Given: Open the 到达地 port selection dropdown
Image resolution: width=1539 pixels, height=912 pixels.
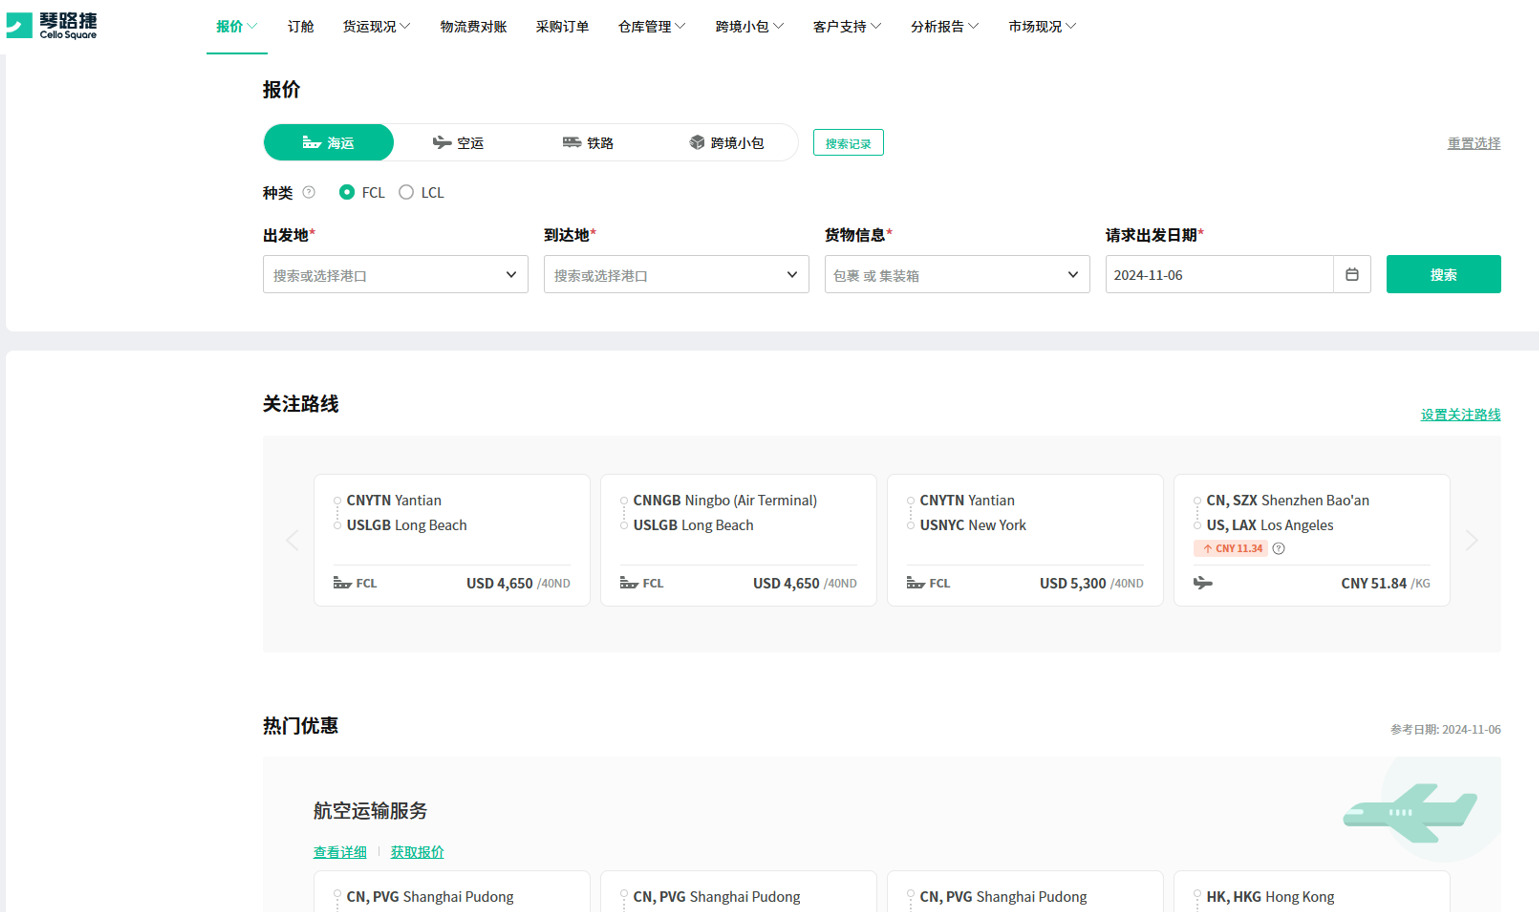Looking at the screenshot, I should click(x=676, y=274).
